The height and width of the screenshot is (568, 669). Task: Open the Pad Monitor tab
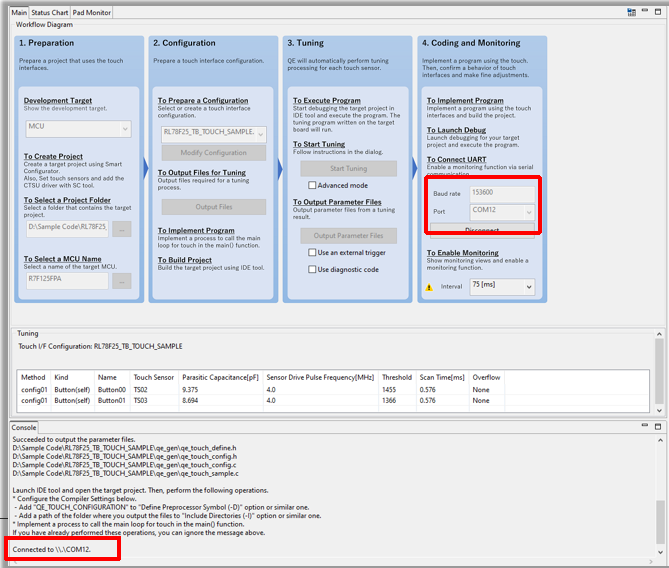coord(92,13)
